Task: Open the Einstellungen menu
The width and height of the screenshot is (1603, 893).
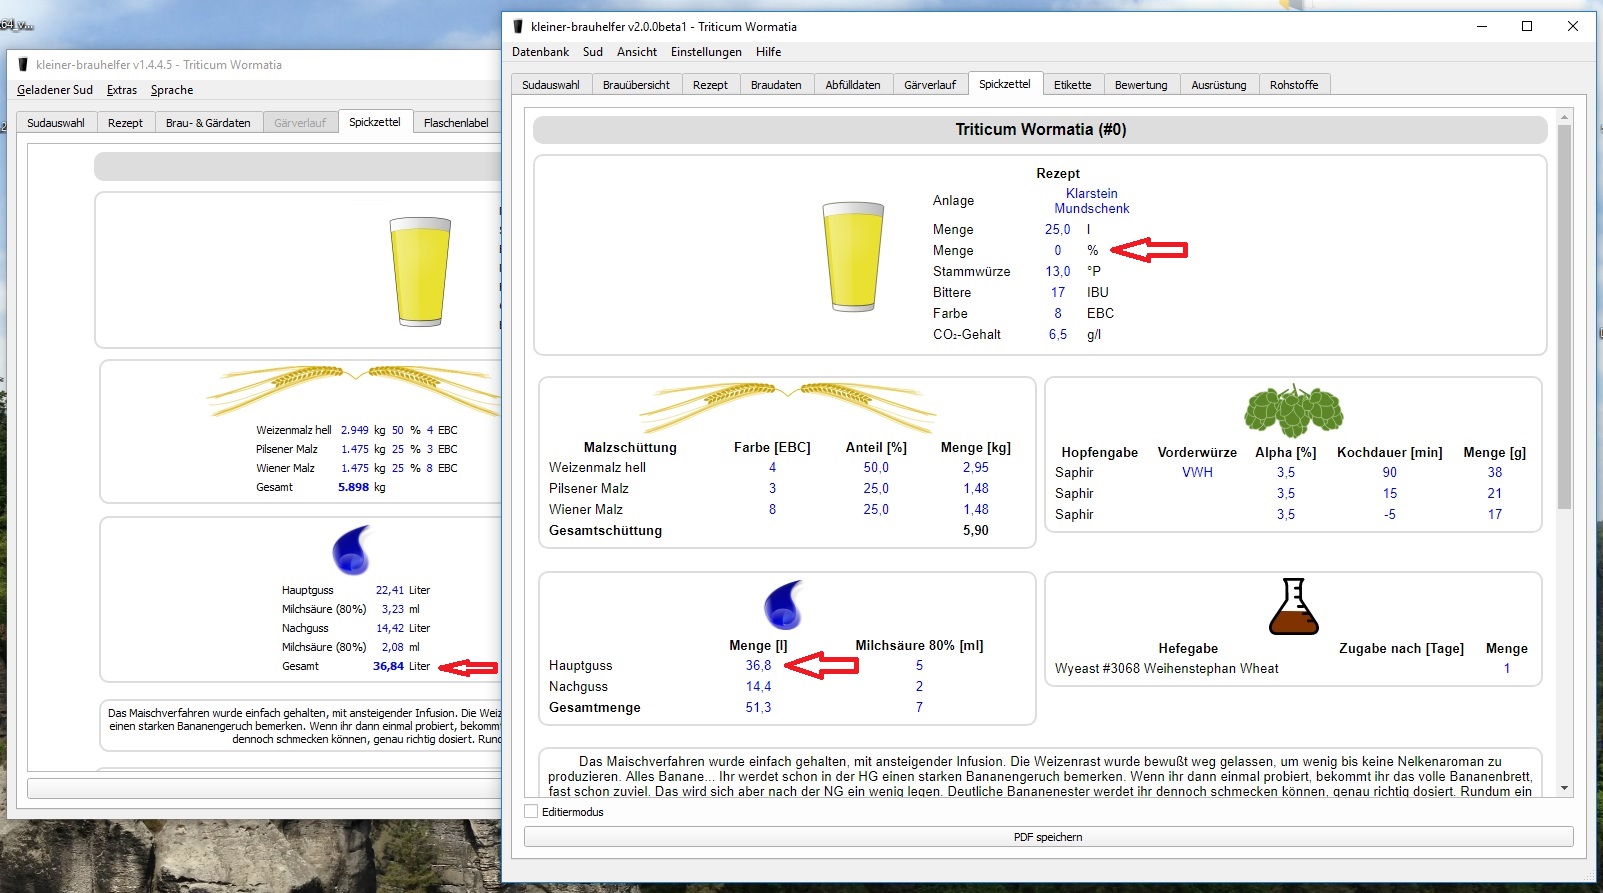Action: [x=706, y=52]
